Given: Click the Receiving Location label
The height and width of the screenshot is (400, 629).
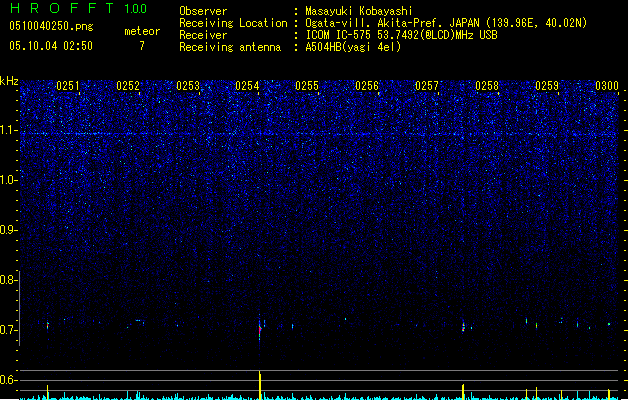Looking at the screenshot, I should 233,23.
